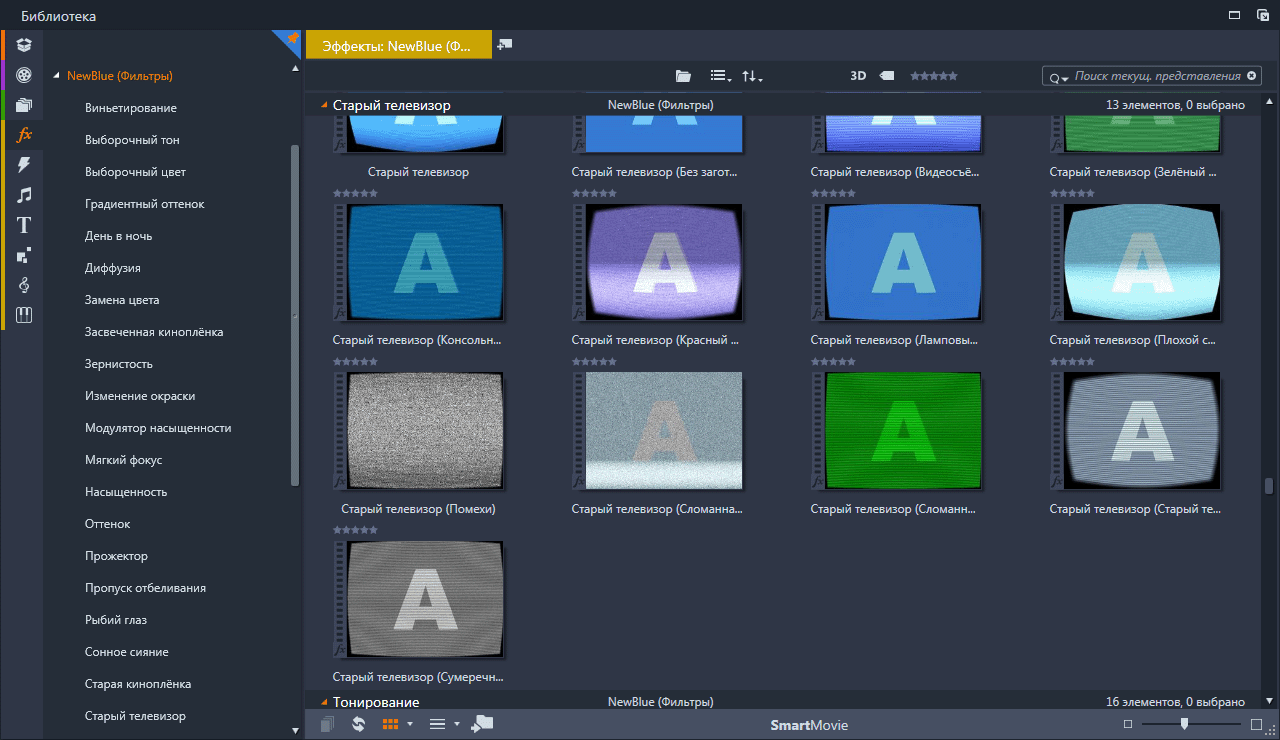The width and height of the screenshot is (1280, 740).
Task: Open the project bins section icon
Action: coord(24,44)
